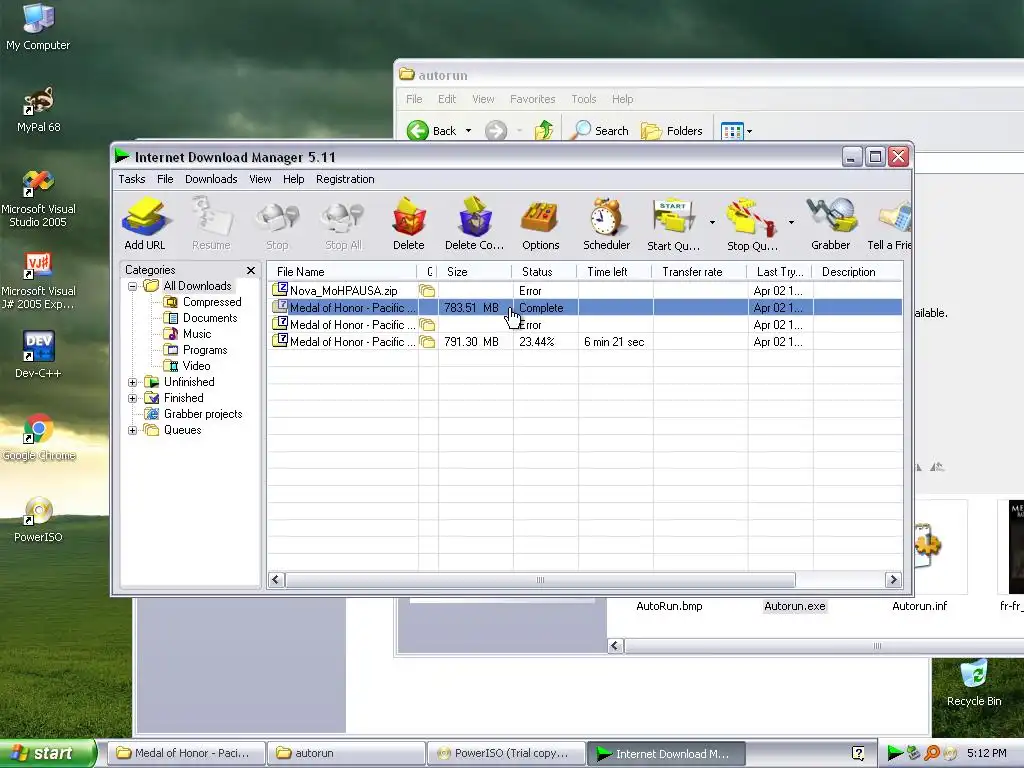Viewport: 1024px width, 768px height.
Task: Click the Stop All toolbar icon
Action: point(343,224)
